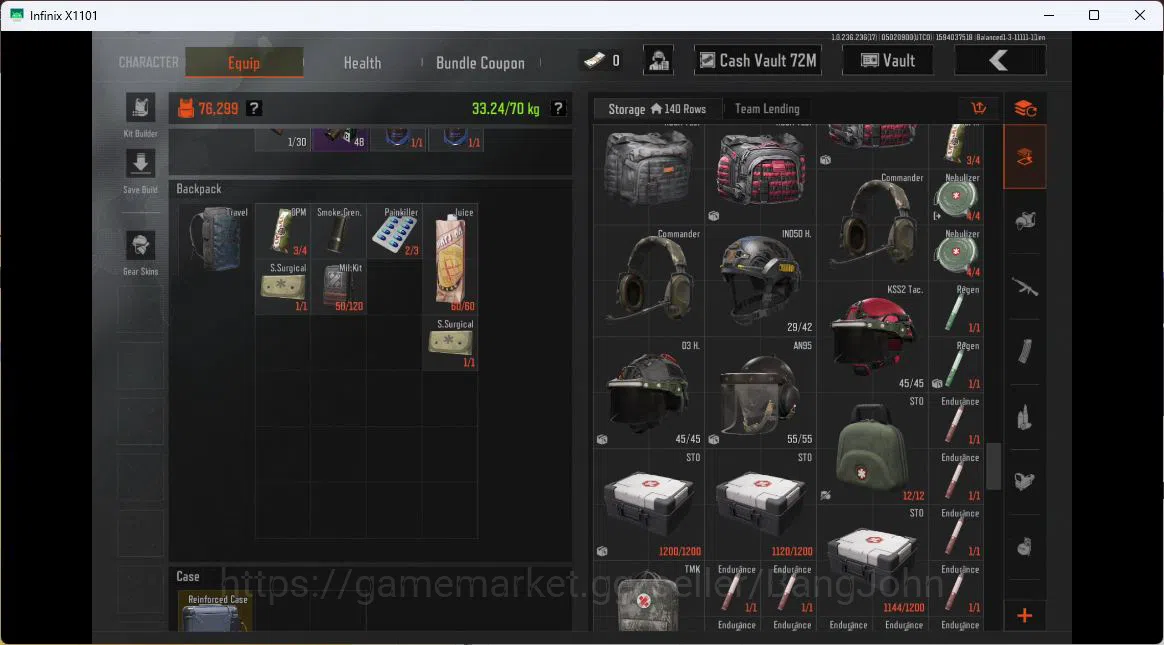
Task: Click the orange plus icon
Action: (1024, 615)
